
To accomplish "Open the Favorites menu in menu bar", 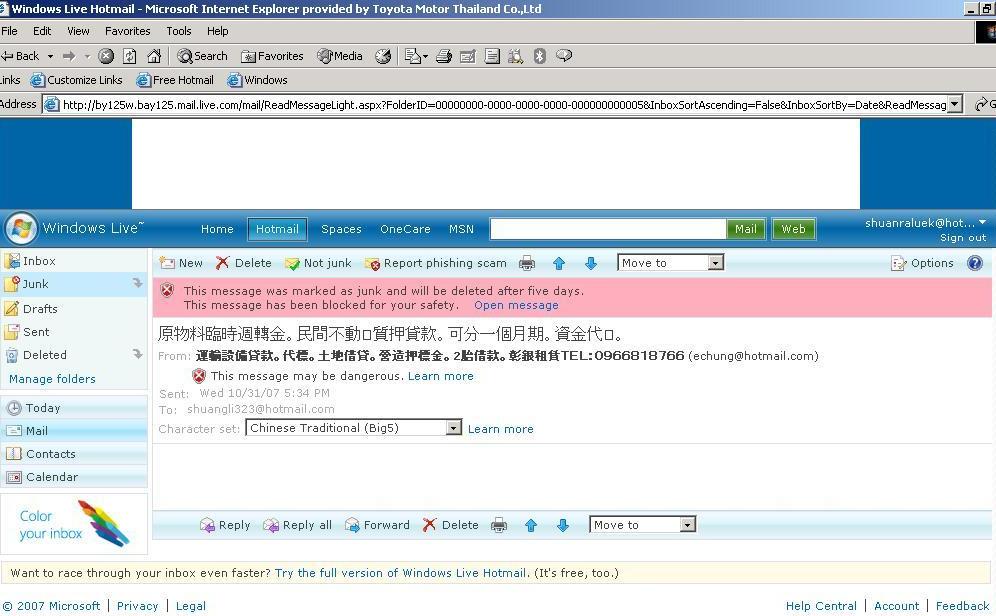I will tap(127, 31).
